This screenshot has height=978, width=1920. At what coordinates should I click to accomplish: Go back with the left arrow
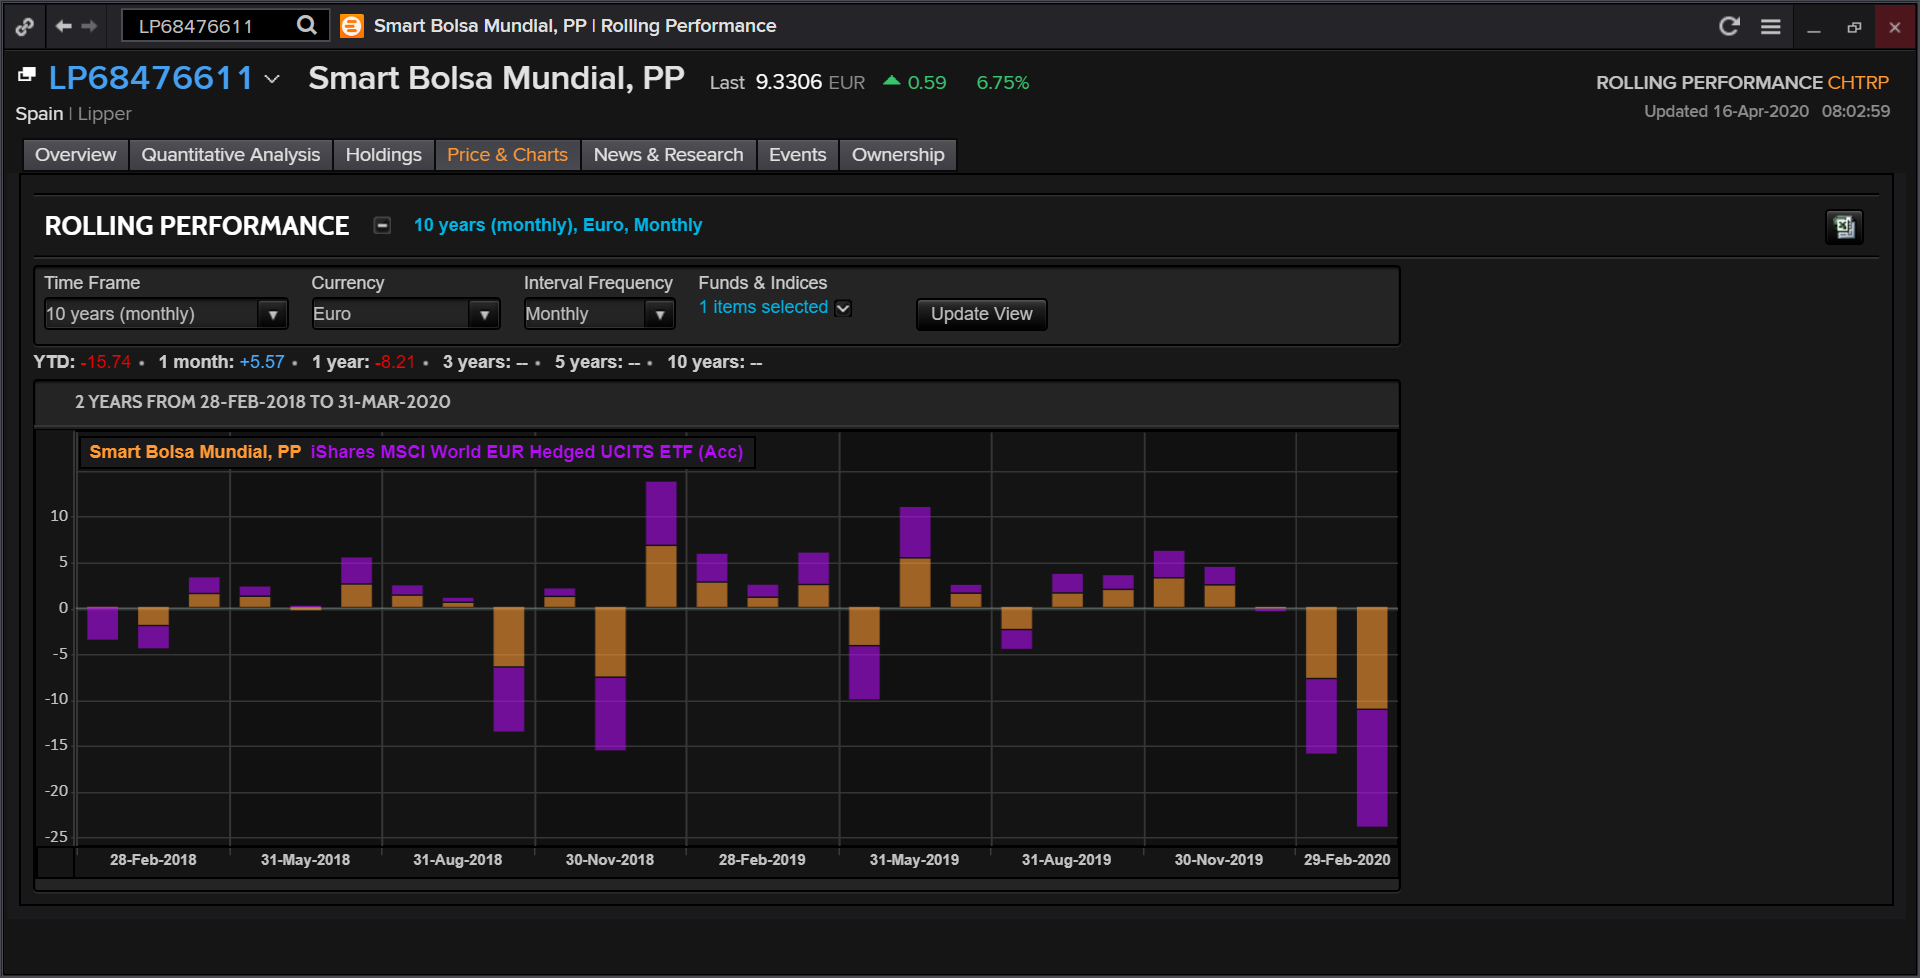click(64, 26)
